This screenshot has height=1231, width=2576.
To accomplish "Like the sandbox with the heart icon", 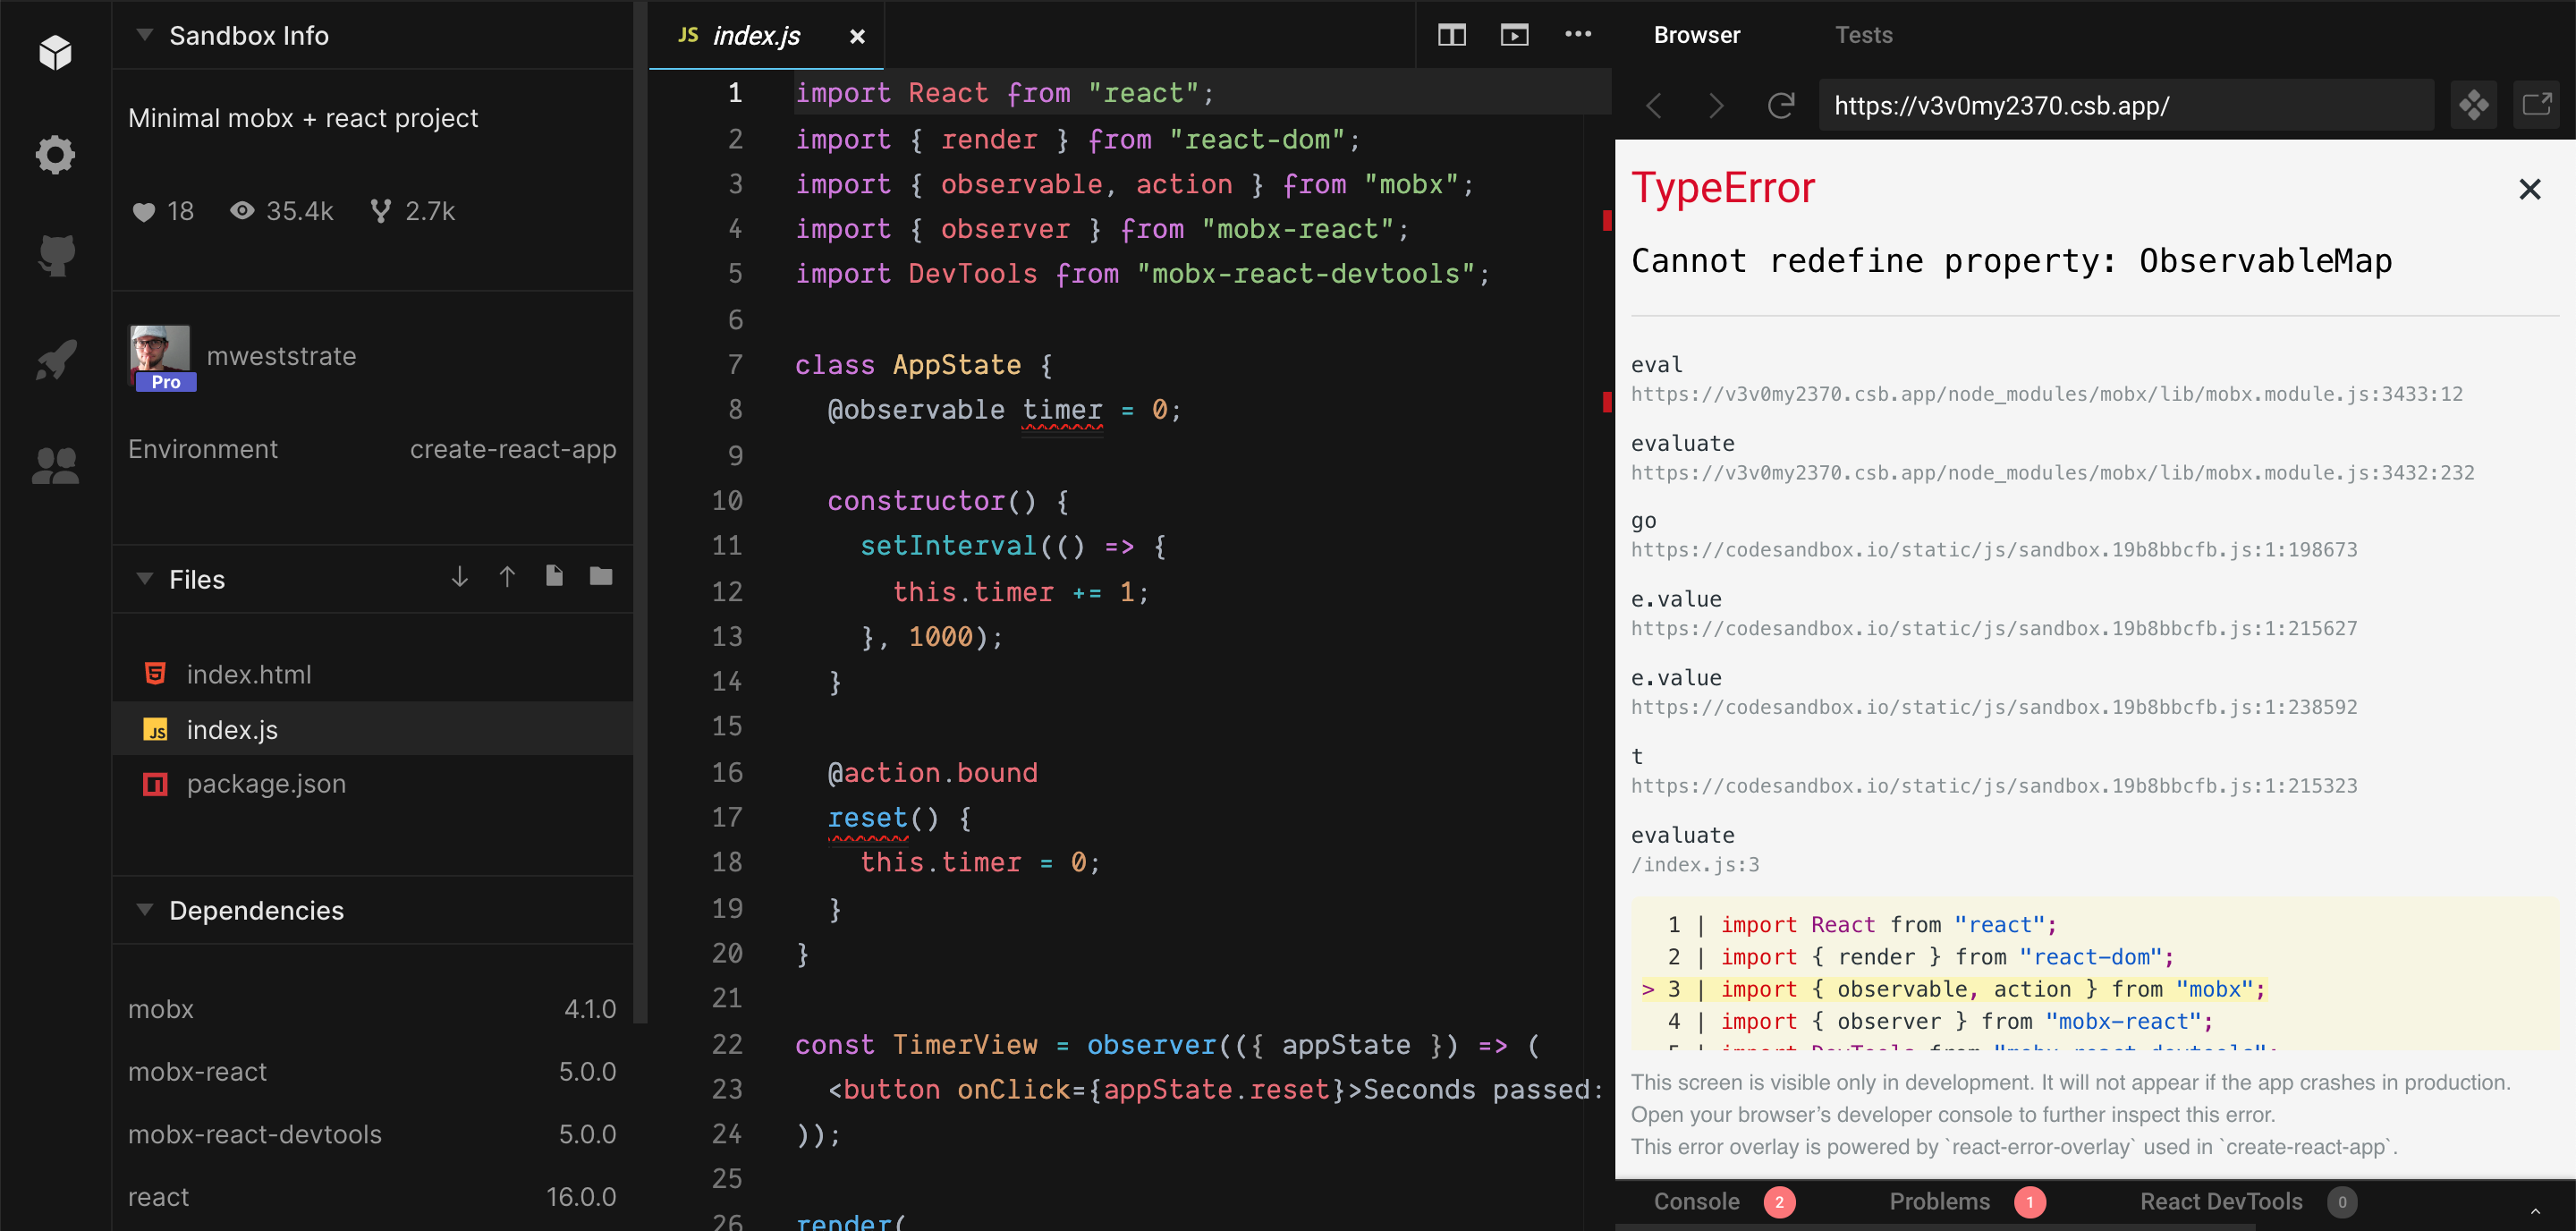I will tap(143, 211).
